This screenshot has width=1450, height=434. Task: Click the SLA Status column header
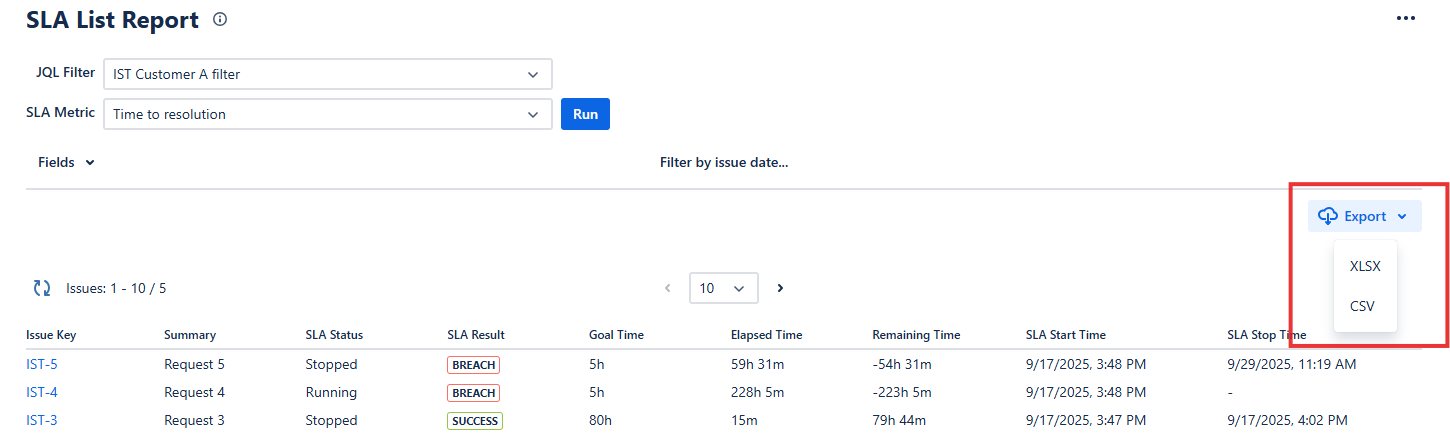(x=334, y=335)
